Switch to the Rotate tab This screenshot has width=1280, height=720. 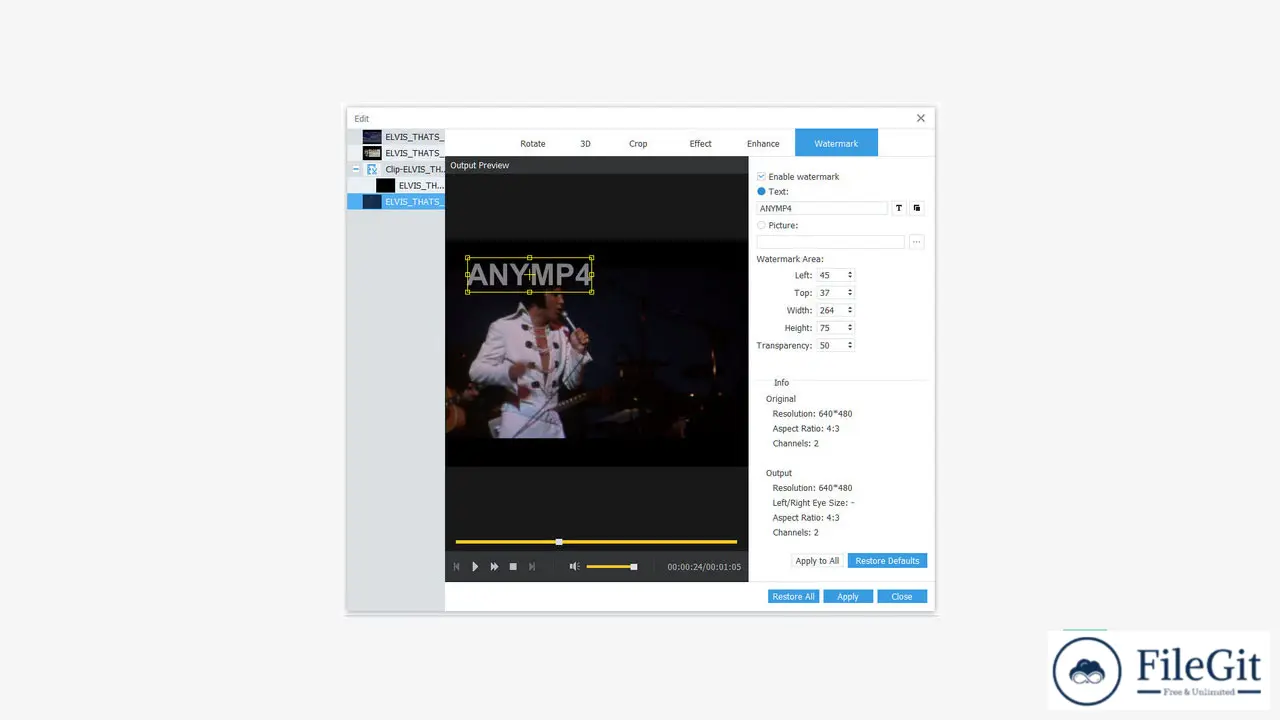pos(533,143)
